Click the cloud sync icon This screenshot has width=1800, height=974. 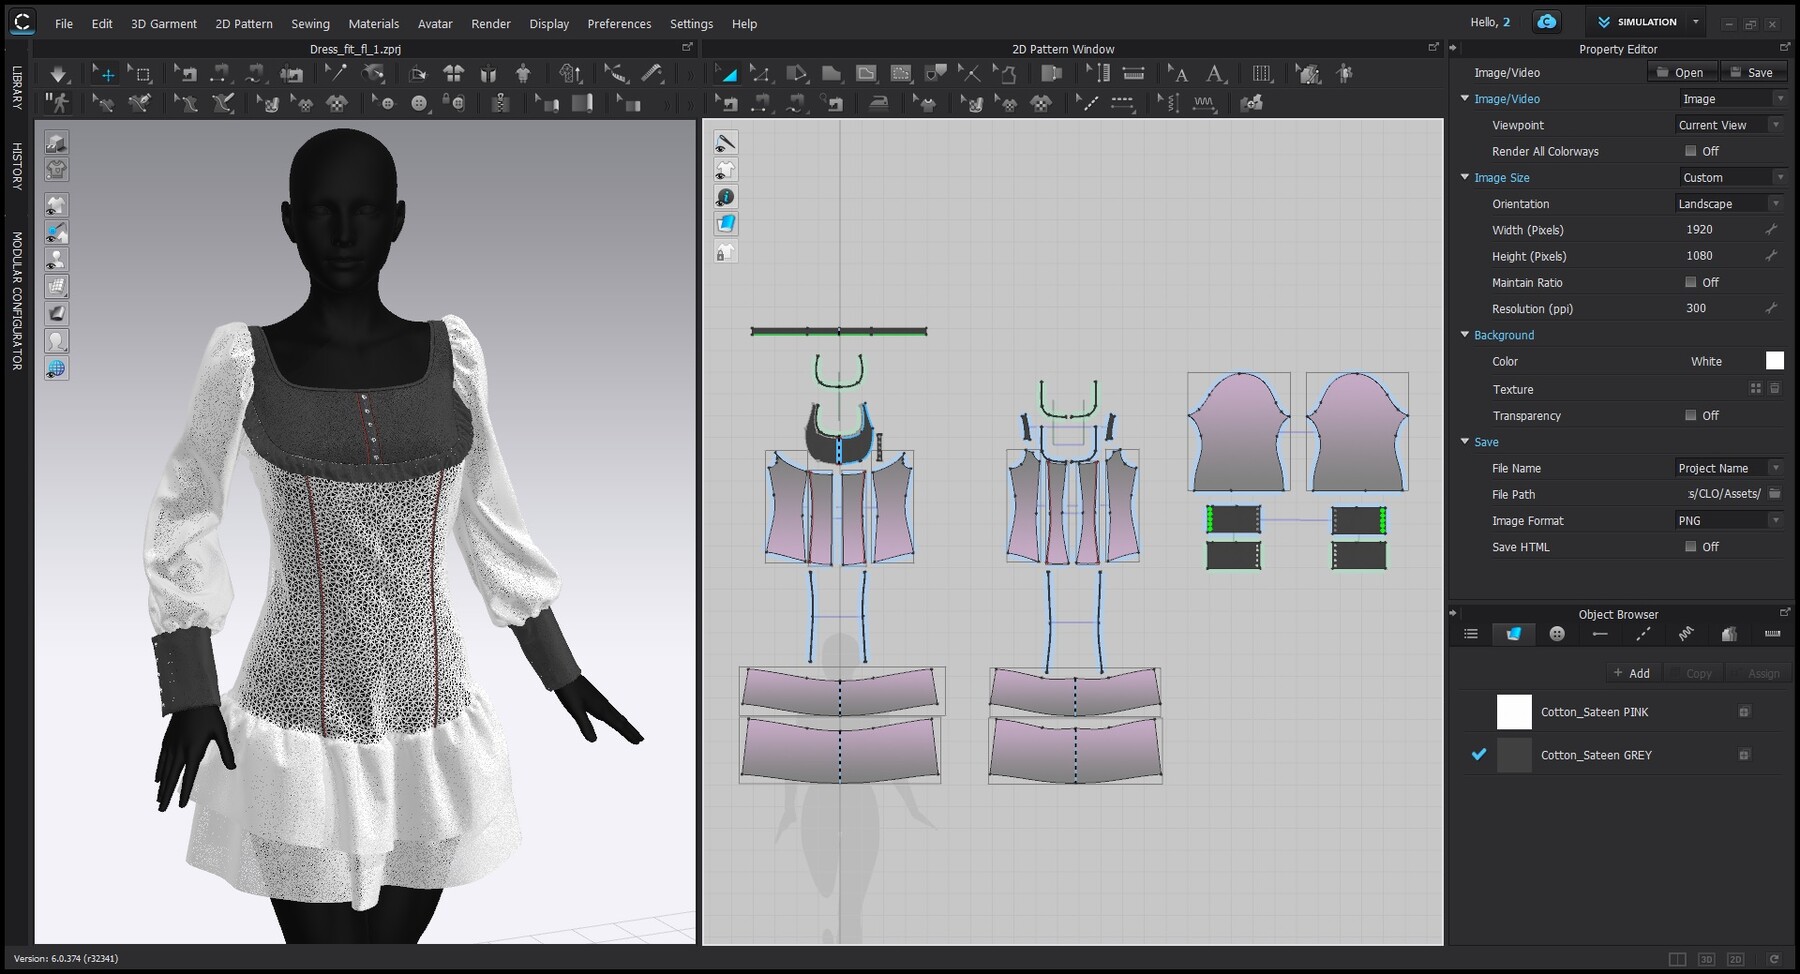click(1547, 22)
